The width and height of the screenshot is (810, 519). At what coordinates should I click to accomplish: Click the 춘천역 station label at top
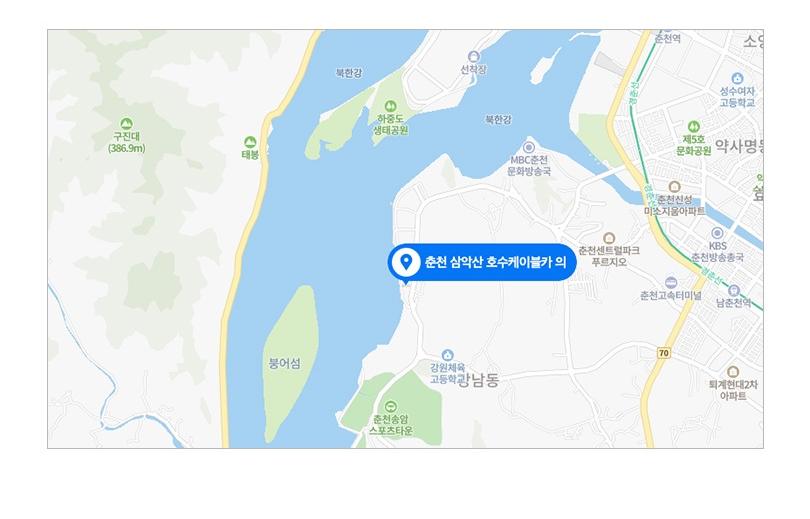click(x=667, y=38)
